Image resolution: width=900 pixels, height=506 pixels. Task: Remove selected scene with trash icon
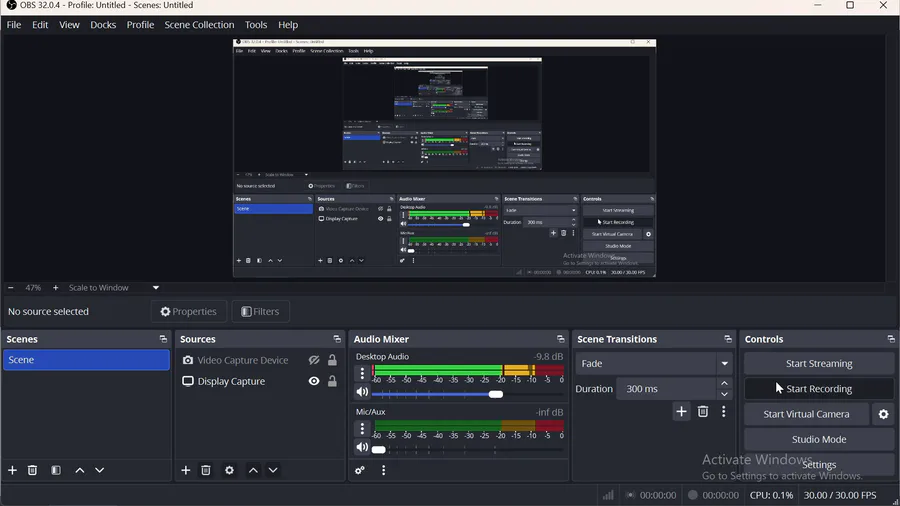tap(32, 470)
